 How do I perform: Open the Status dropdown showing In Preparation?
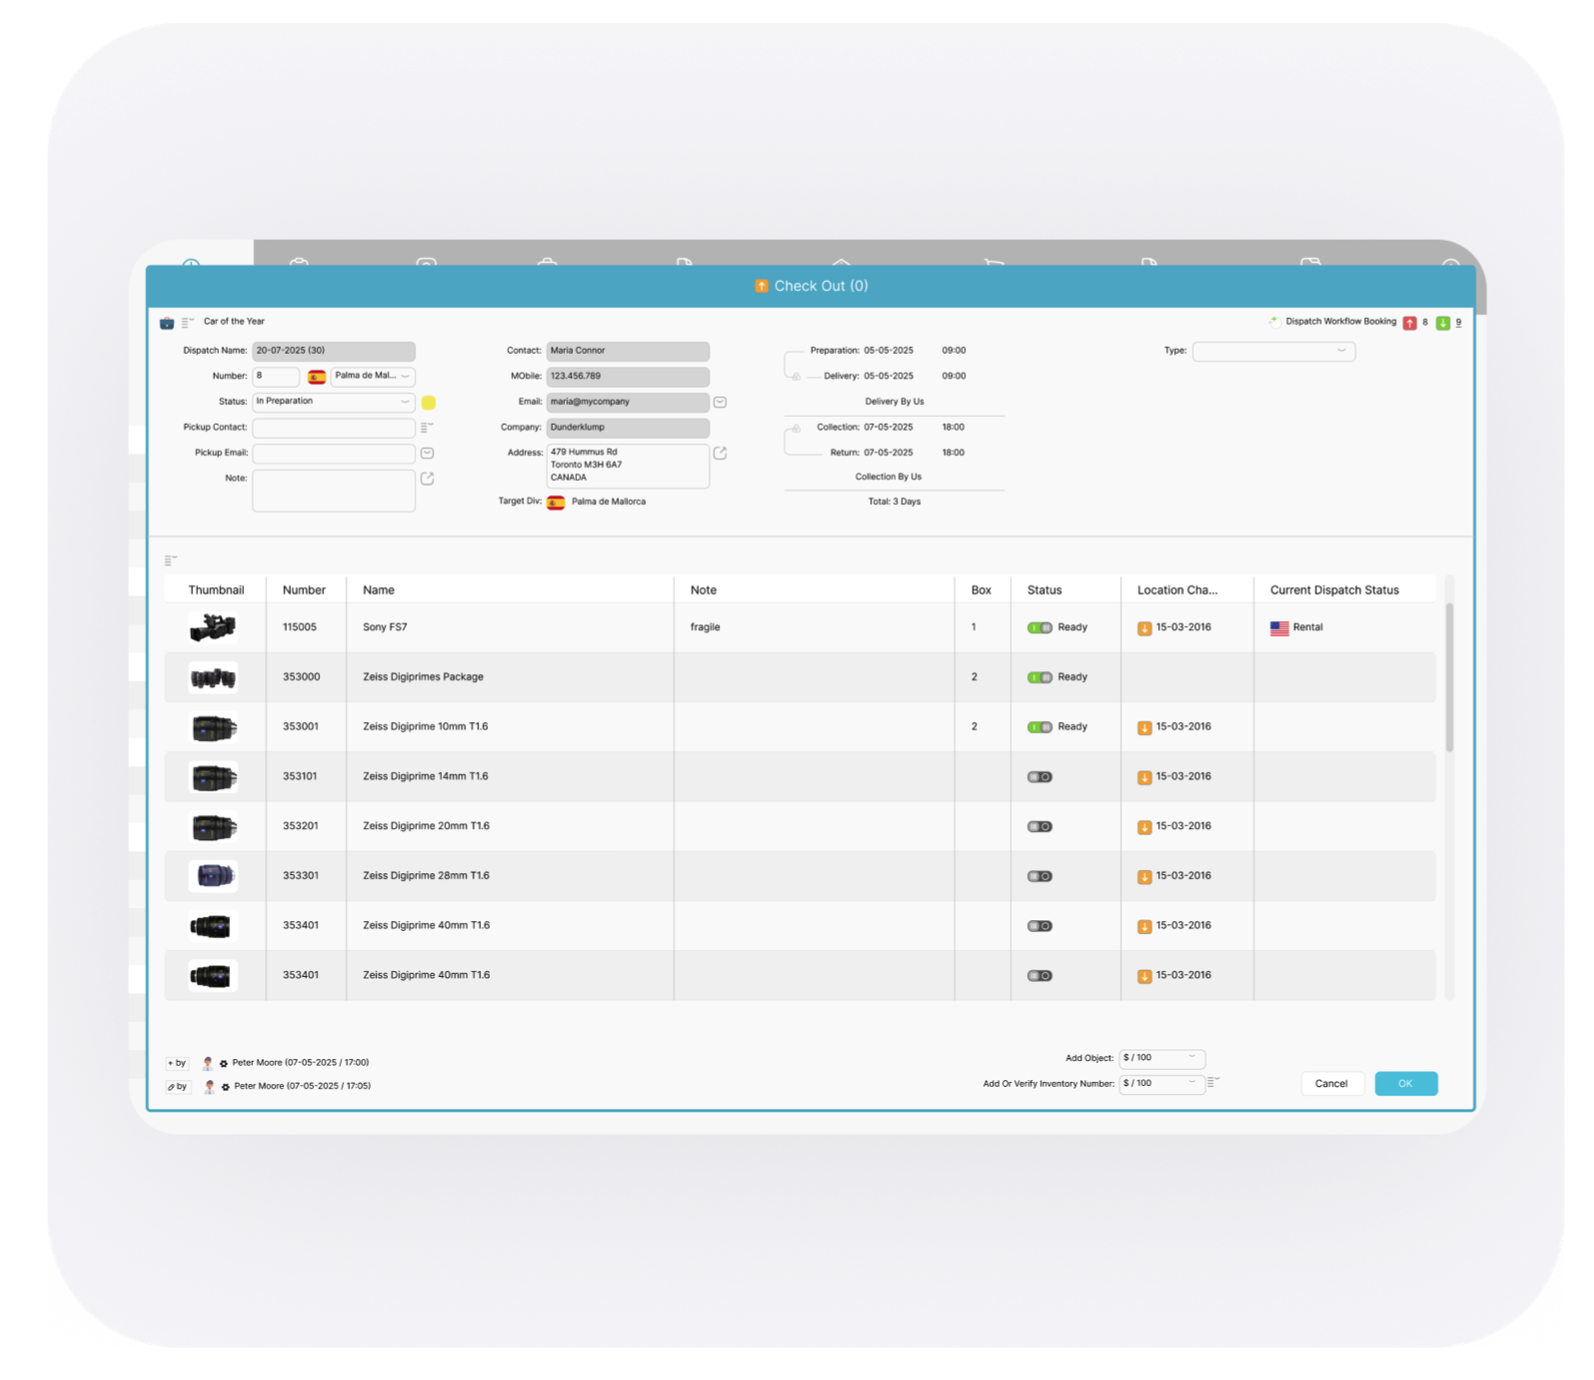333,402
